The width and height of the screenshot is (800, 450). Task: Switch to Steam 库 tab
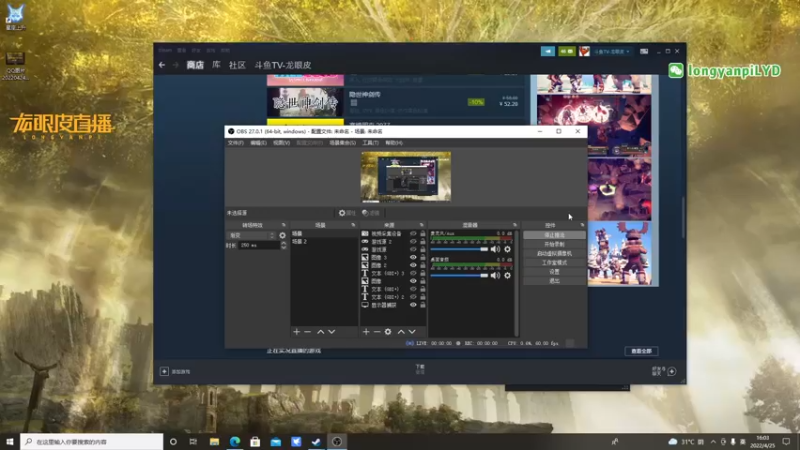pyautogui.click(x=216, y=65)
